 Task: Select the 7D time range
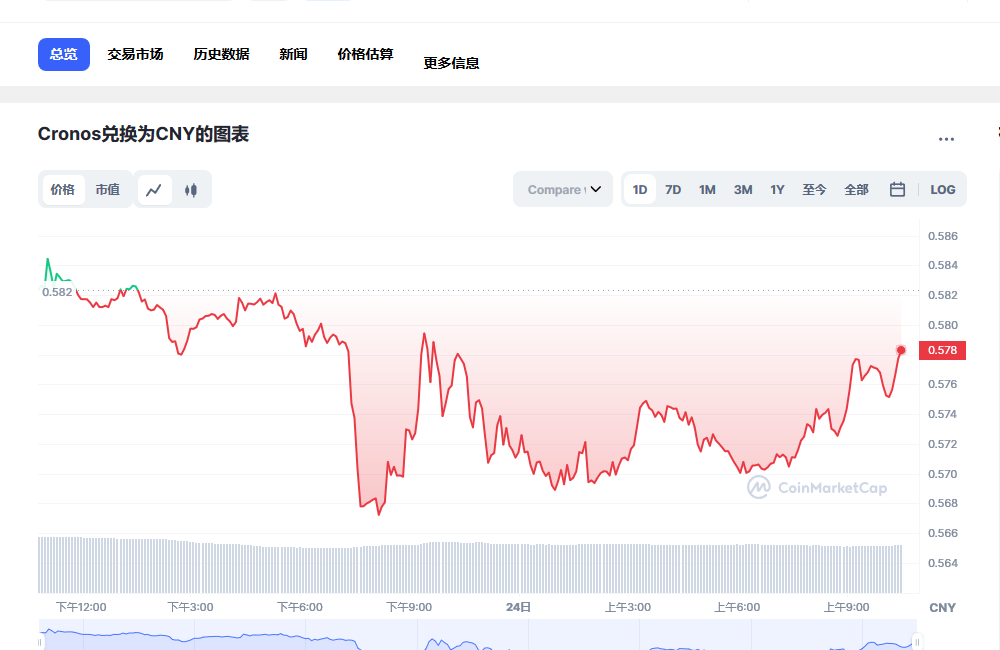coord(673,189)
